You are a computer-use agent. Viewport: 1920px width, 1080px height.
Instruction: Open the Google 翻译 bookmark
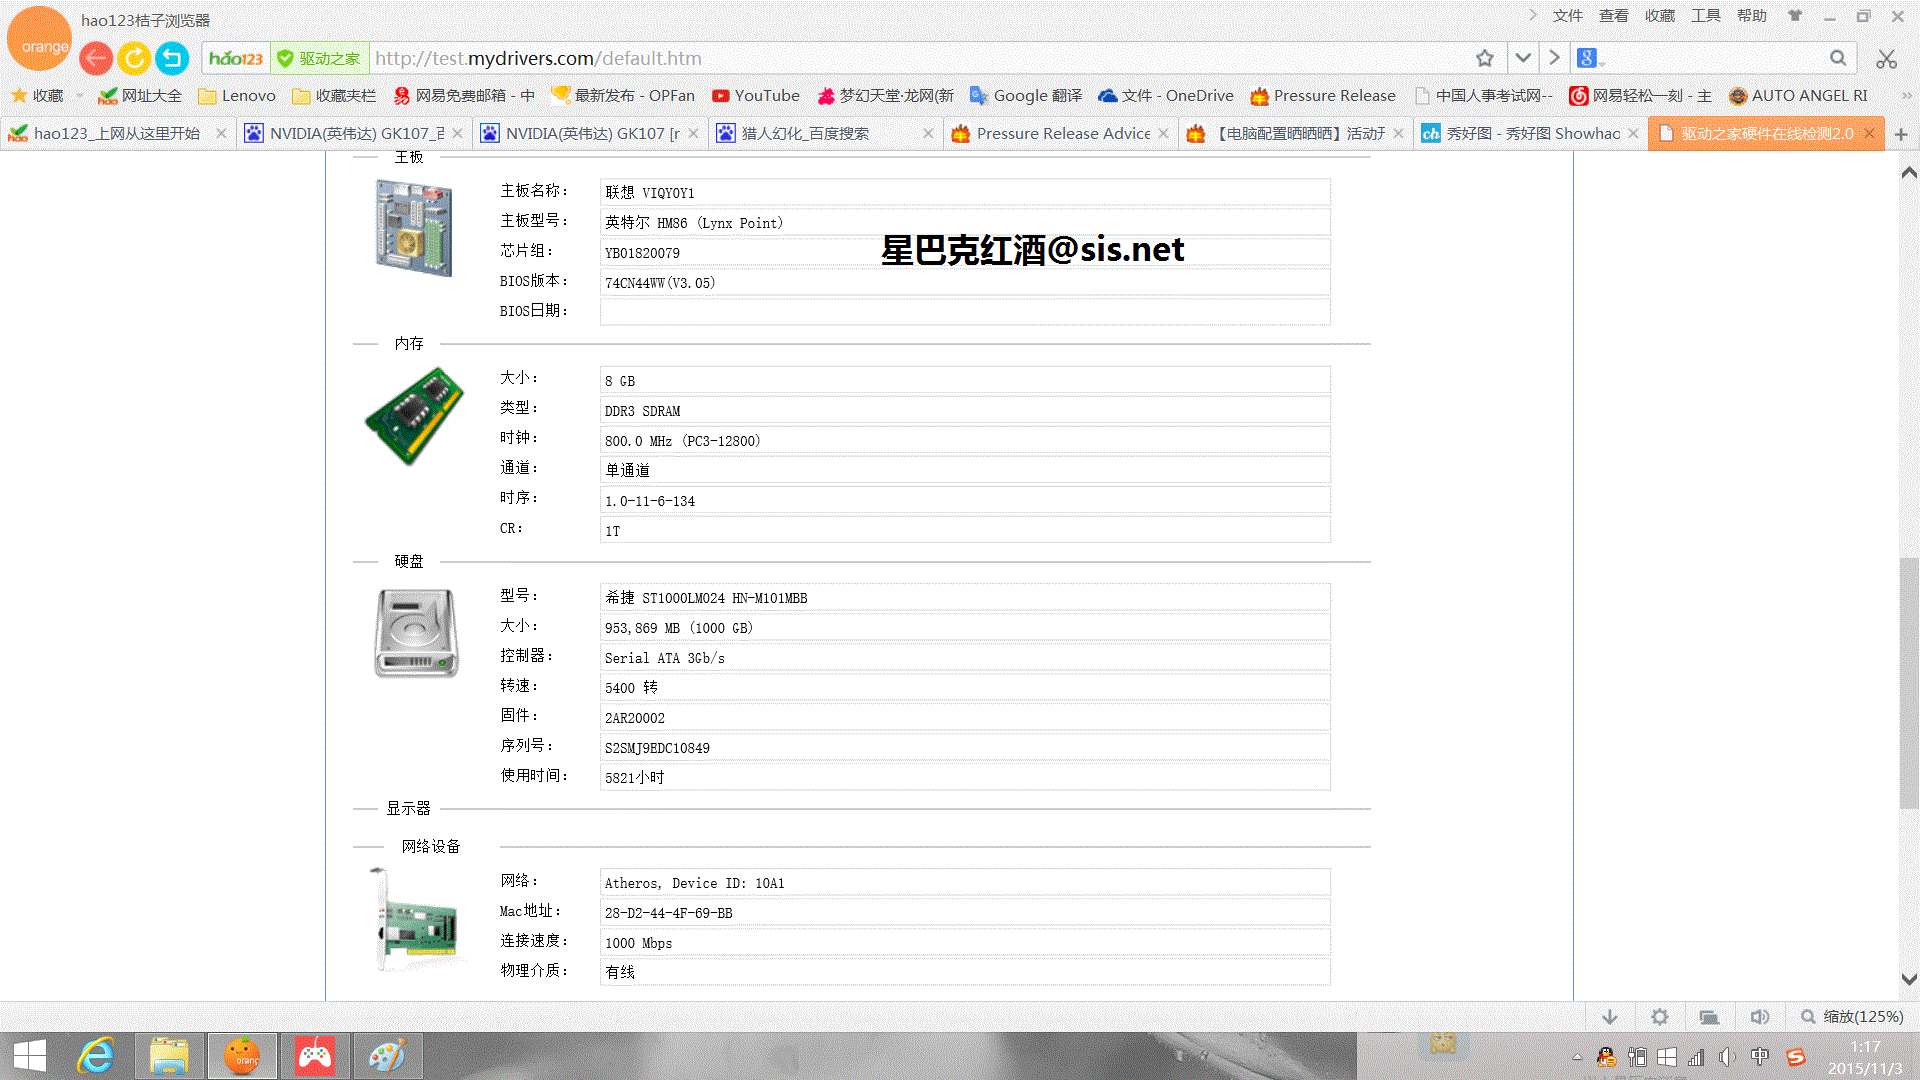(x=1026, y=96)
